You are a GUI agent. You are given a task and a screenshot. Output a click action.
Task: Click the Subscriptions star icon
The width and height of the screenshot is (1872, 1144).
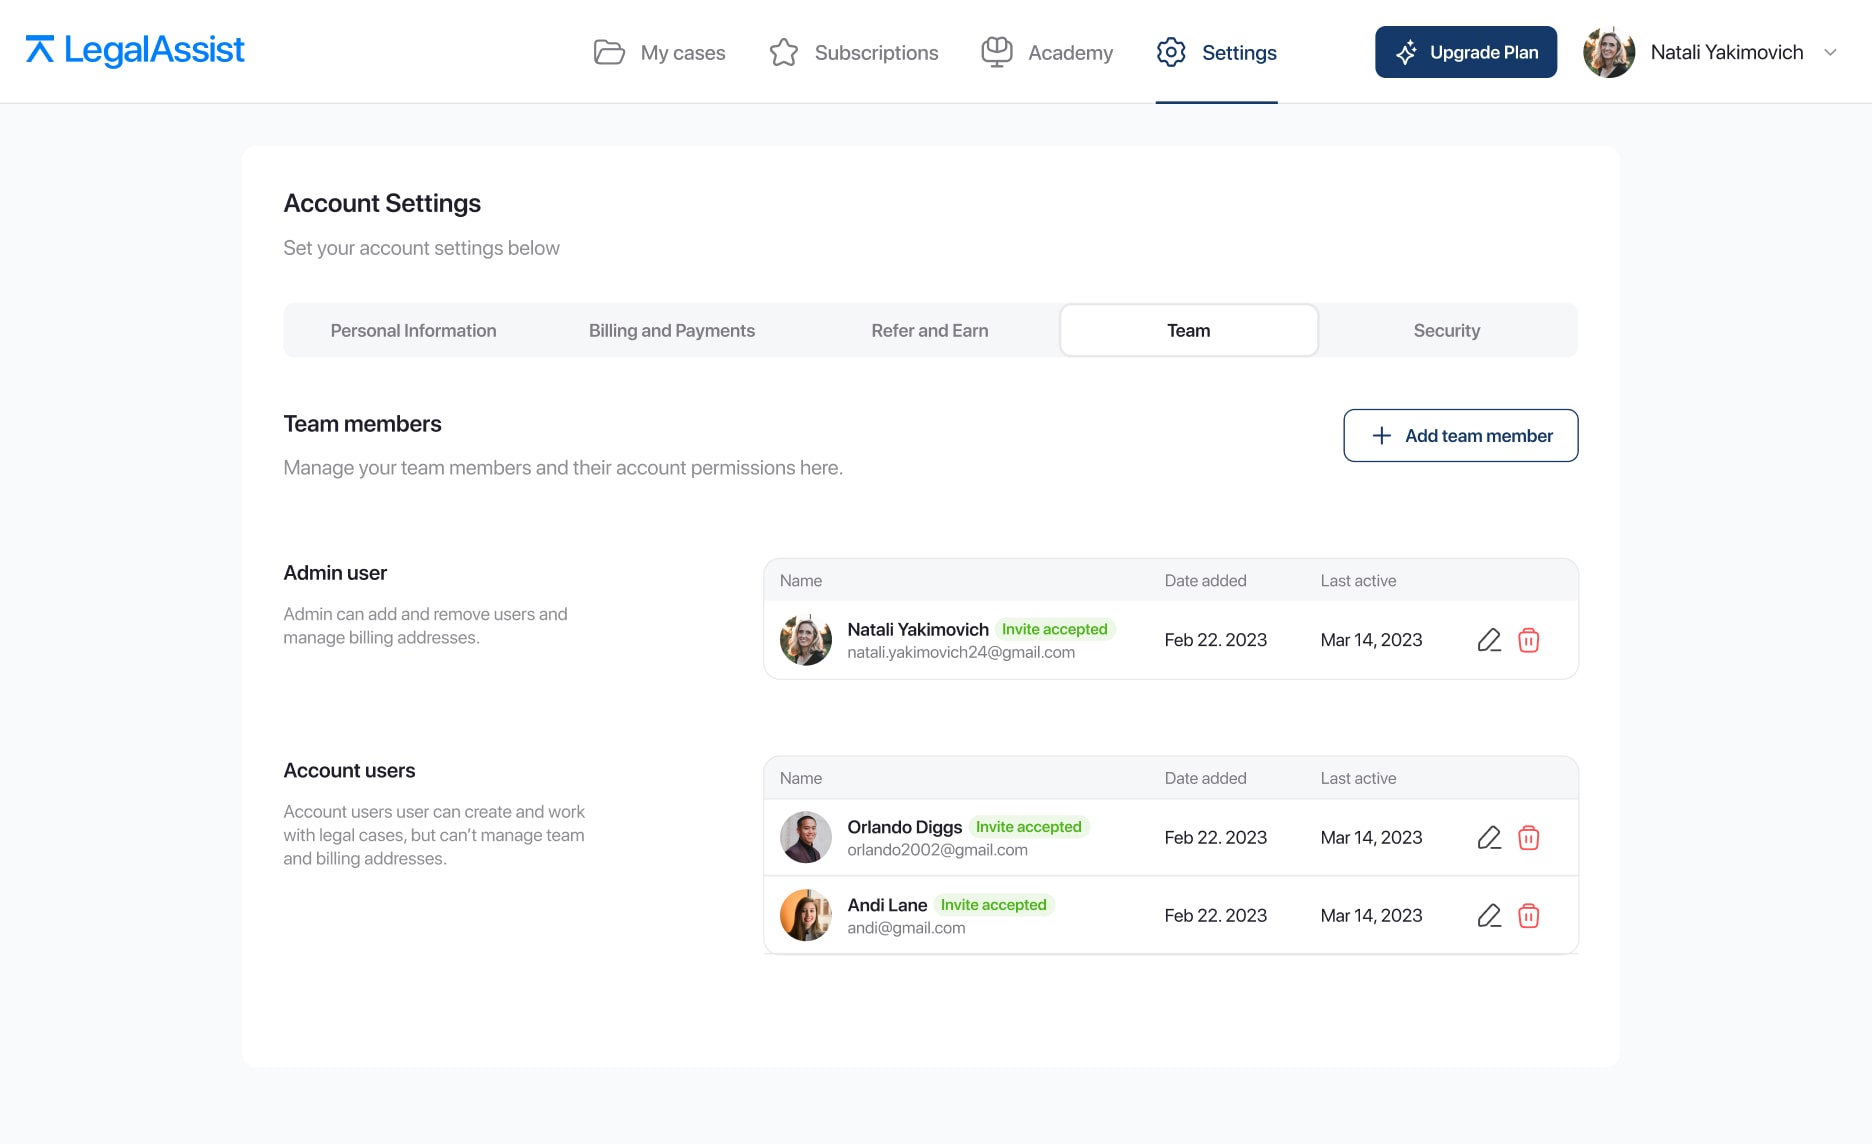coord(784,52)
